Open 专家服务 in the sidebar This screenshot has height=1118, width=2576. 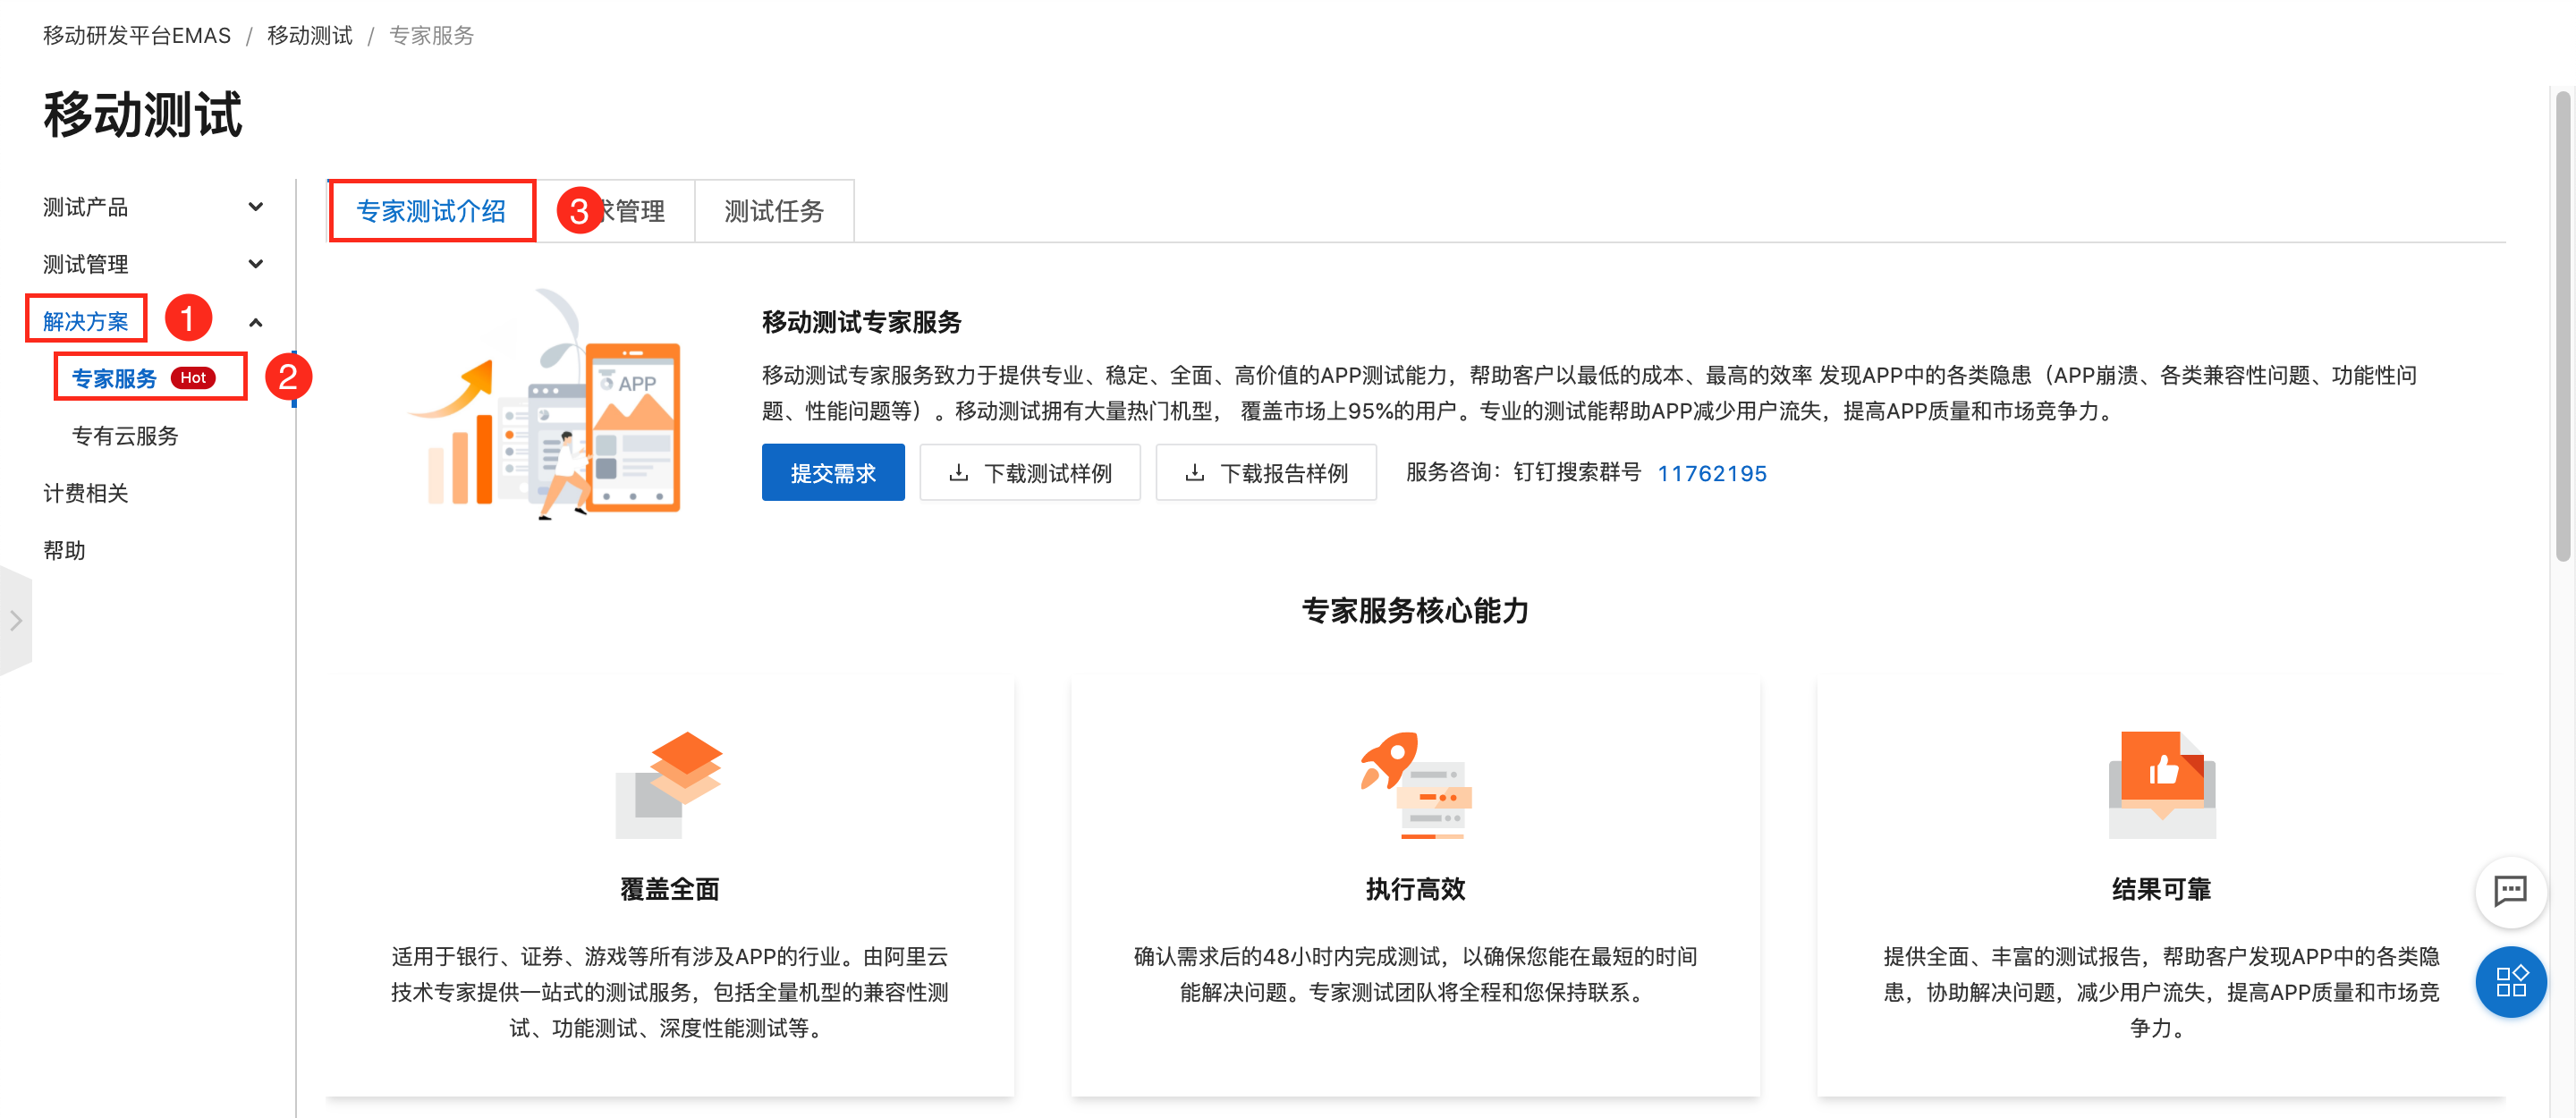tap(114, 378)
